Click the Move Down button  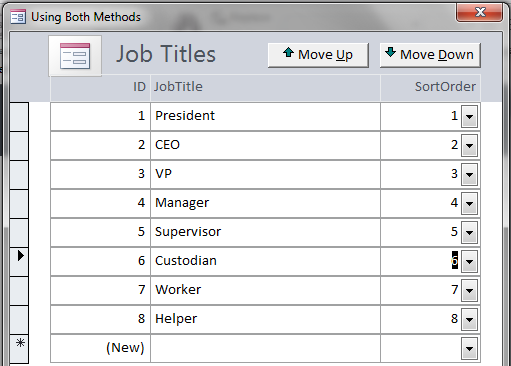pyautogui.click(x=430, y=55)
